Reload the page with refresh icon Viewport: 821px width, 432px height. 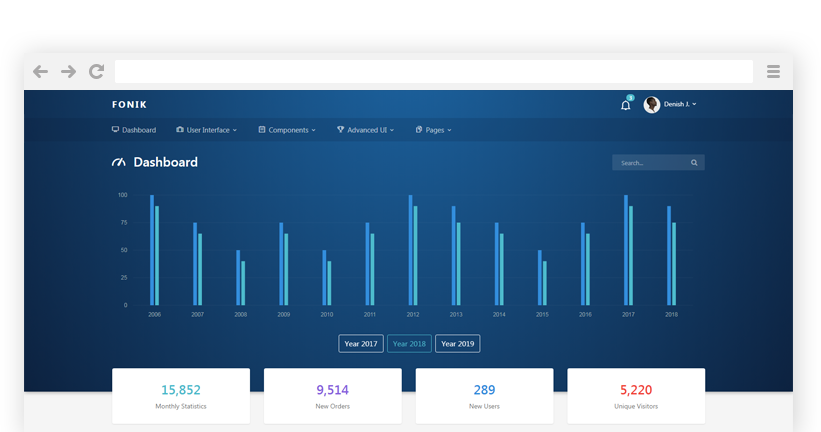pyautogui.click(x=96, y=71)
